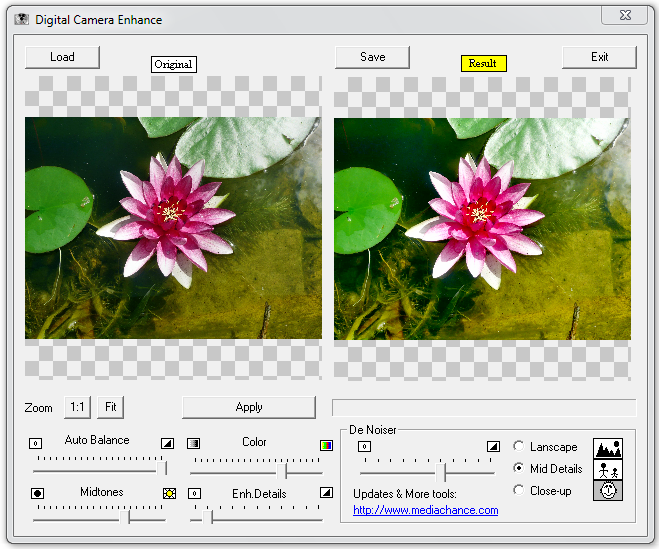
Task: Click the Midtones slider handle
Action: pos(125,517)
